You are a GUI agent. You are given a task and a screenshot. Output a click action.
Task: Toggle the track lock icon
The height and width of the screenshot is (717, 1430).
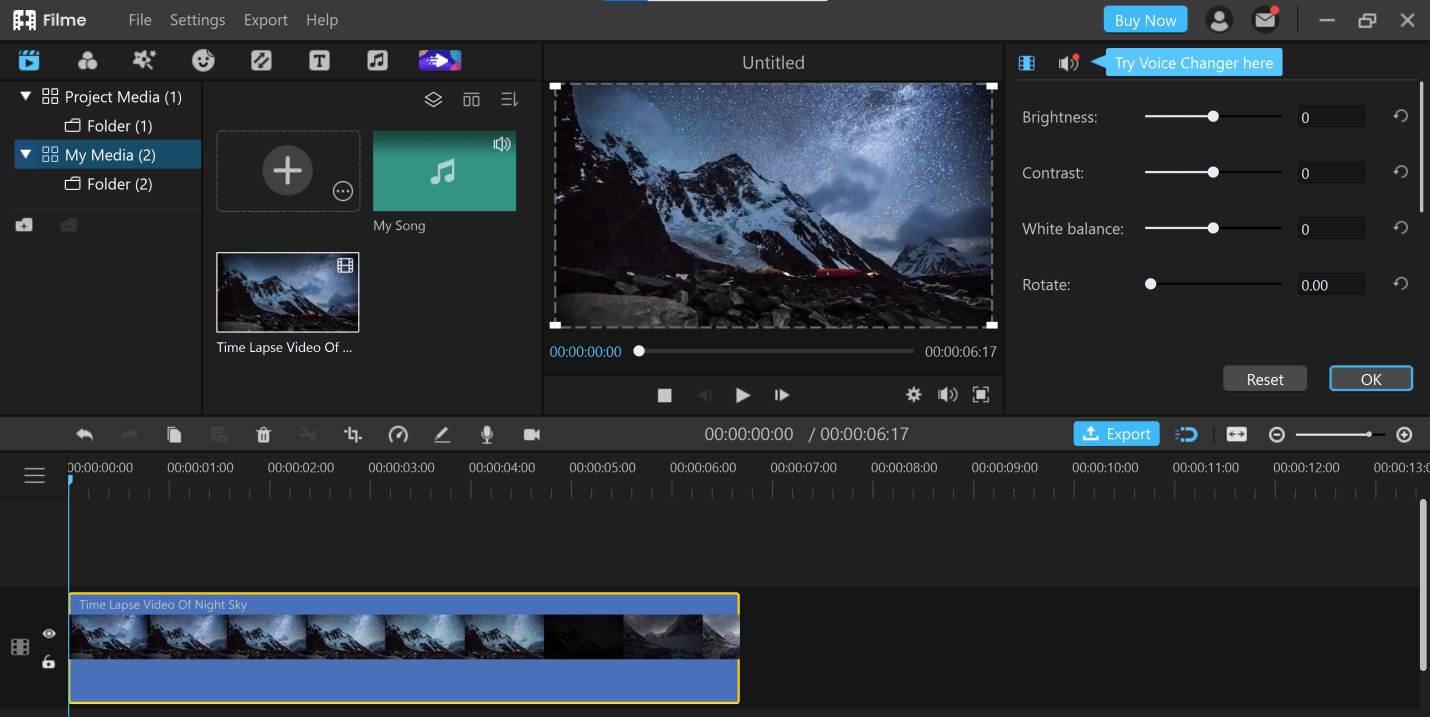[x=48, y=662]
